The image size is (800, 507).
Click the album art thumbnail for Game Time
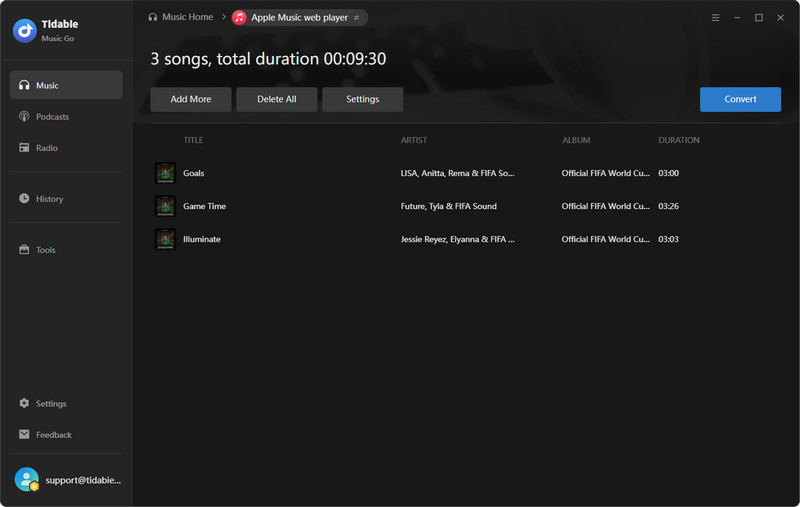165,206
